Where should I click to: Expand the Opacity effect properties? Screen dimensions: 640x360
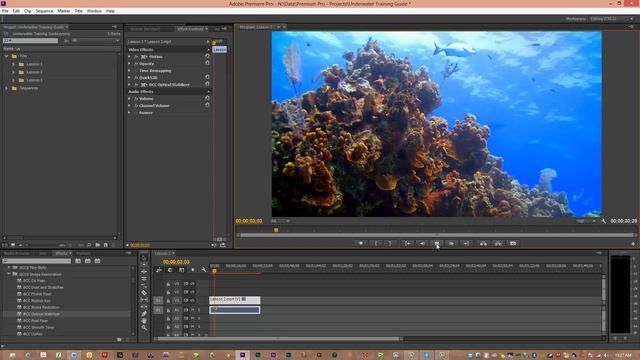(x=130, y=64)
